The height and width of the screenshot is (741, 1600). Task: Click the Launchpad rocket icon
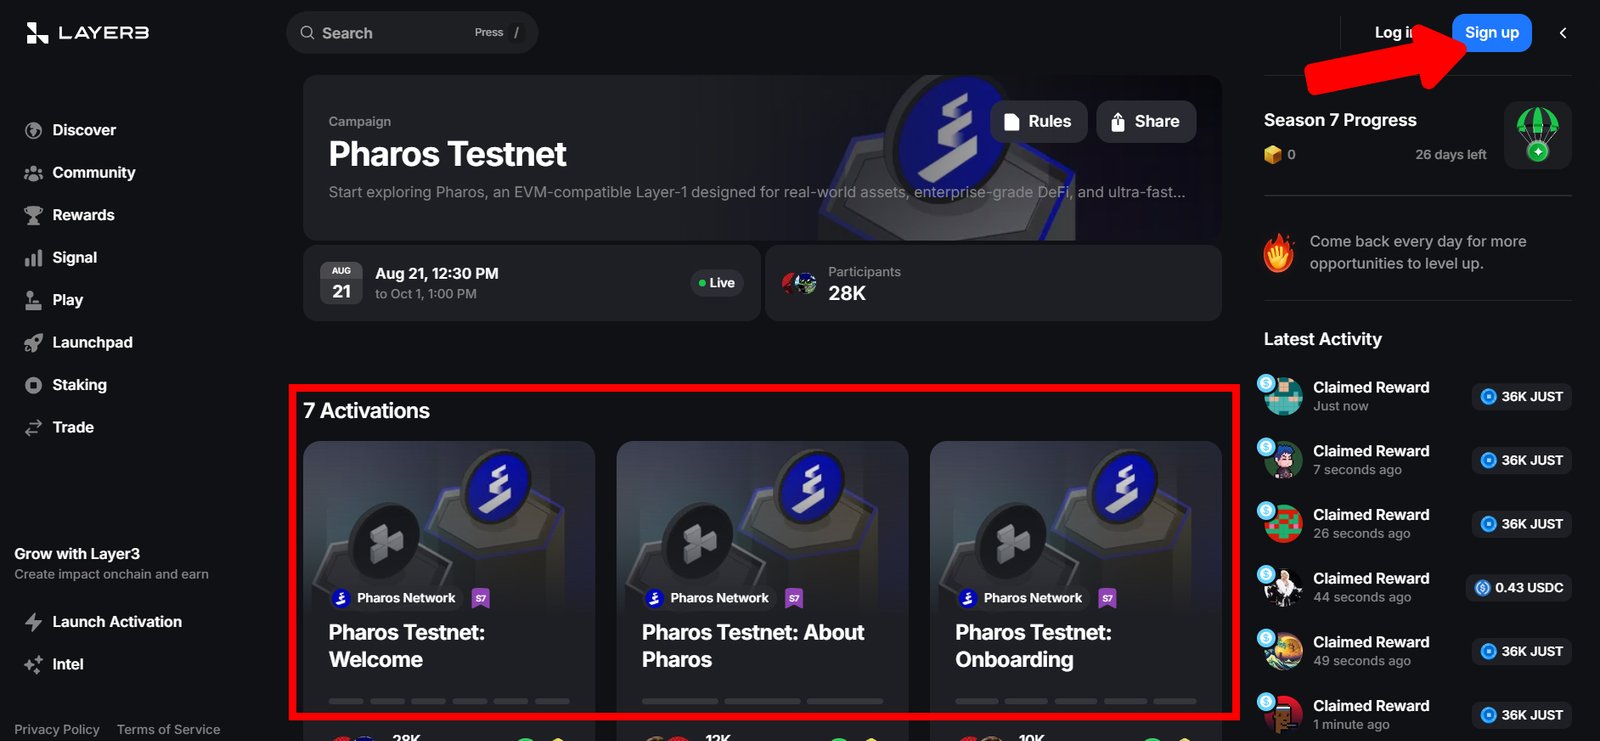click(x=33, y=343)
